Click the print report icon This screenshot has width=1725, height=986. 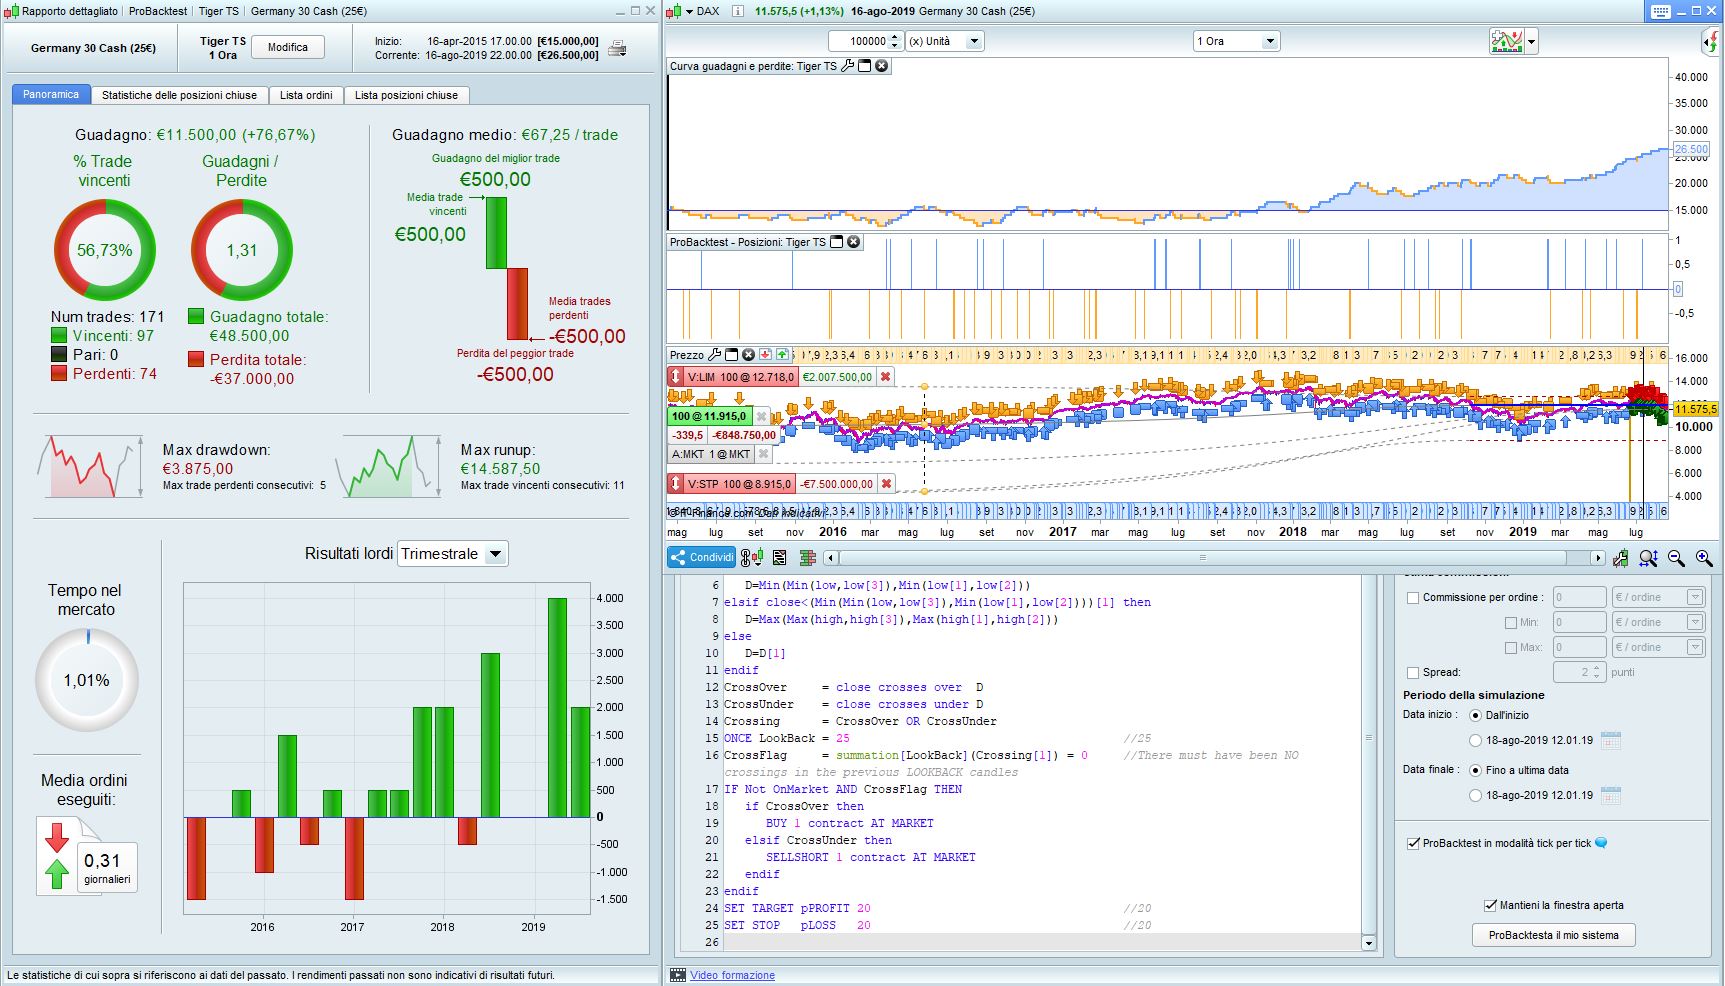[617, 48]
